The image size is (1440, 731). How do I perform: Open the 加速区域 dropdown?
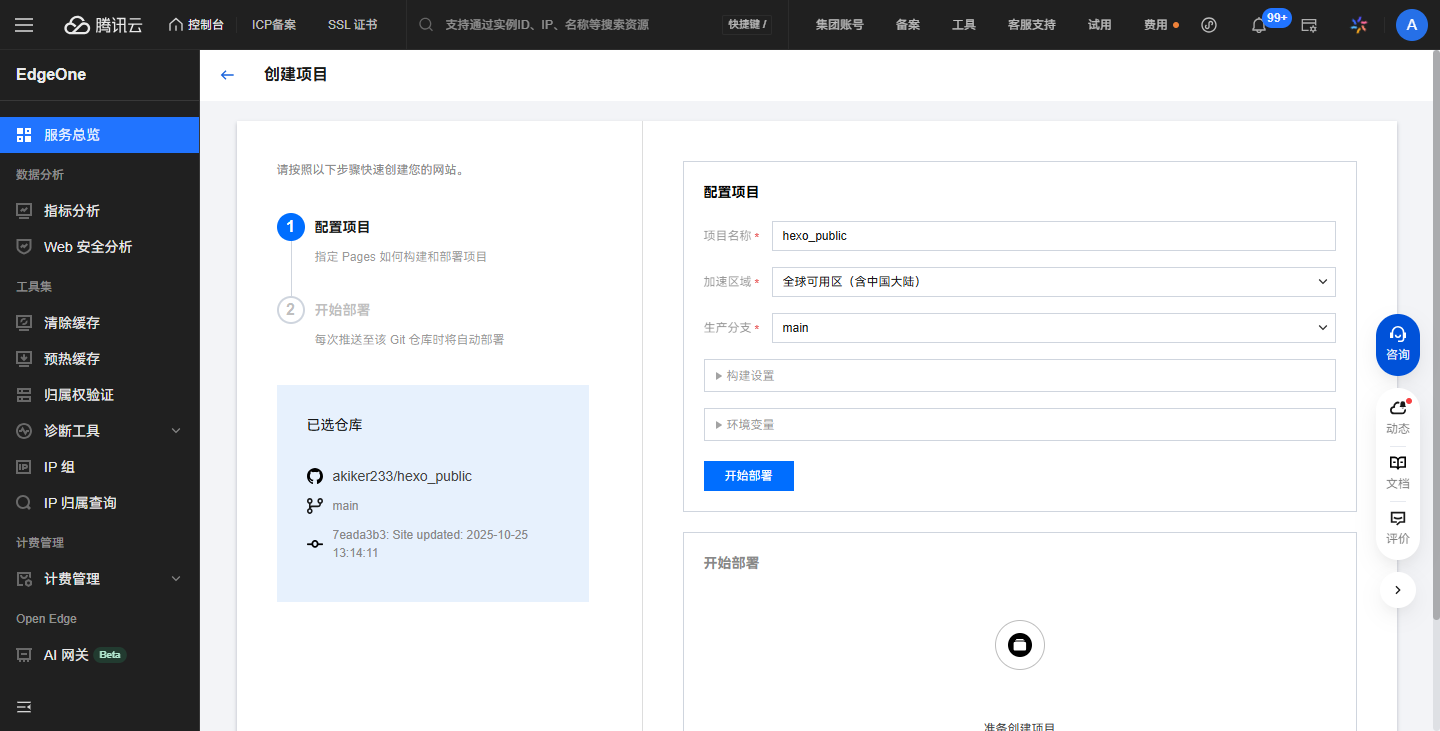1053,282
